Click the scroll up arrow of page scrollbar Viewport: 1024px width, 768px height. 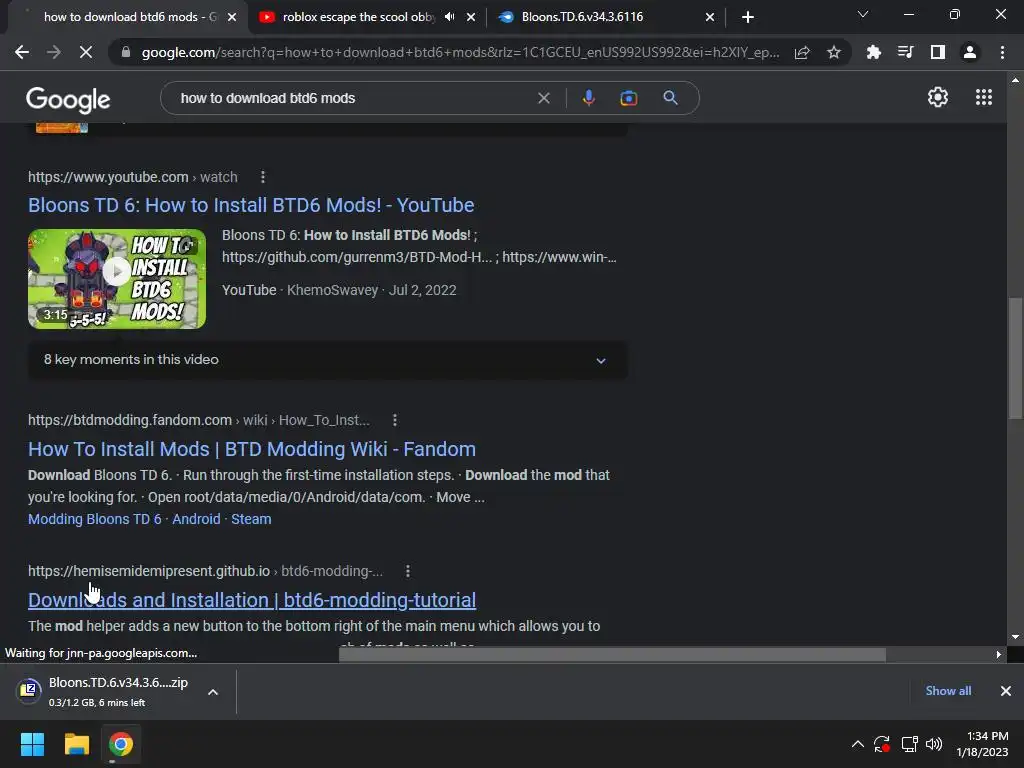coord(1015,80)
